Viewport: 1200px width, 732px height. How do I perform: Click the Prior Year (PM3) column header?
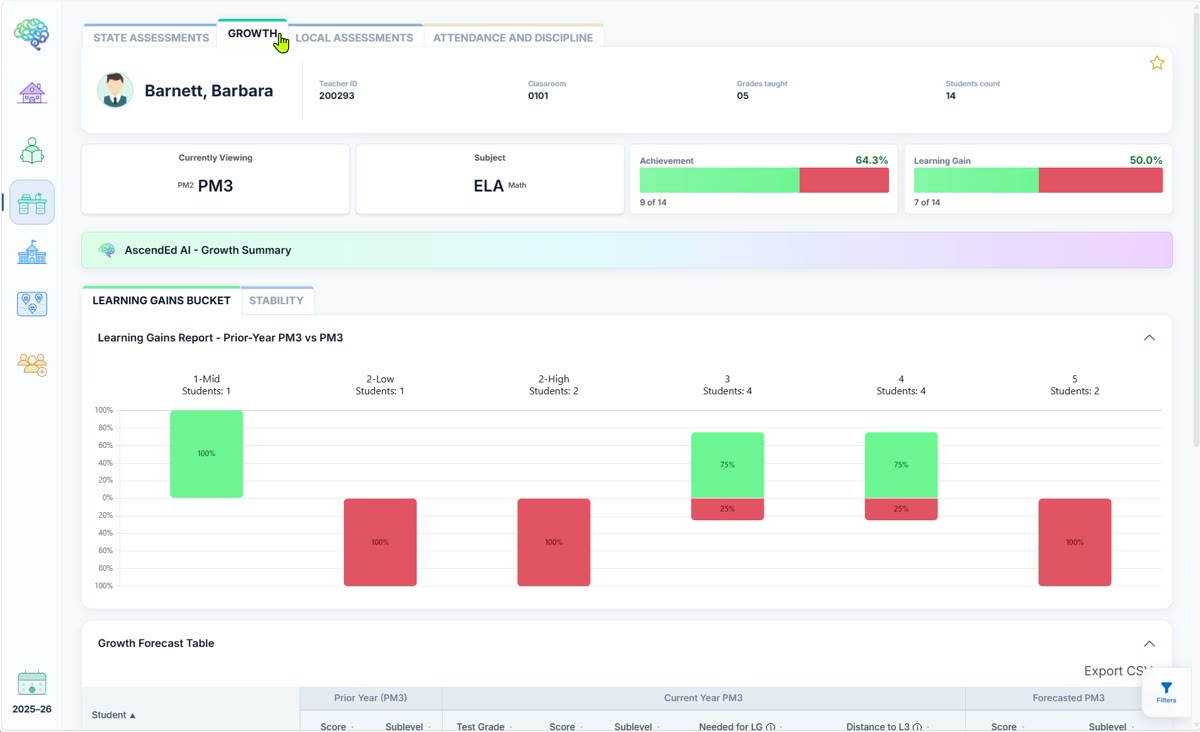371,698
